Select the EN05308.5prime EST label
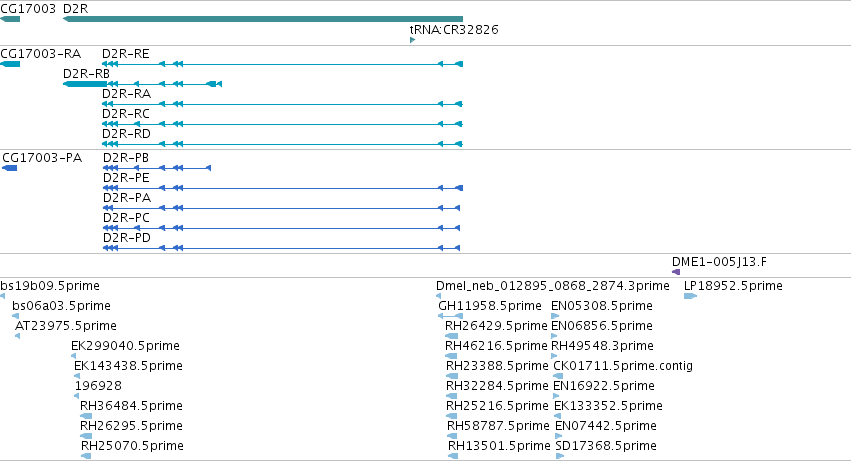 tap(602, 306)
